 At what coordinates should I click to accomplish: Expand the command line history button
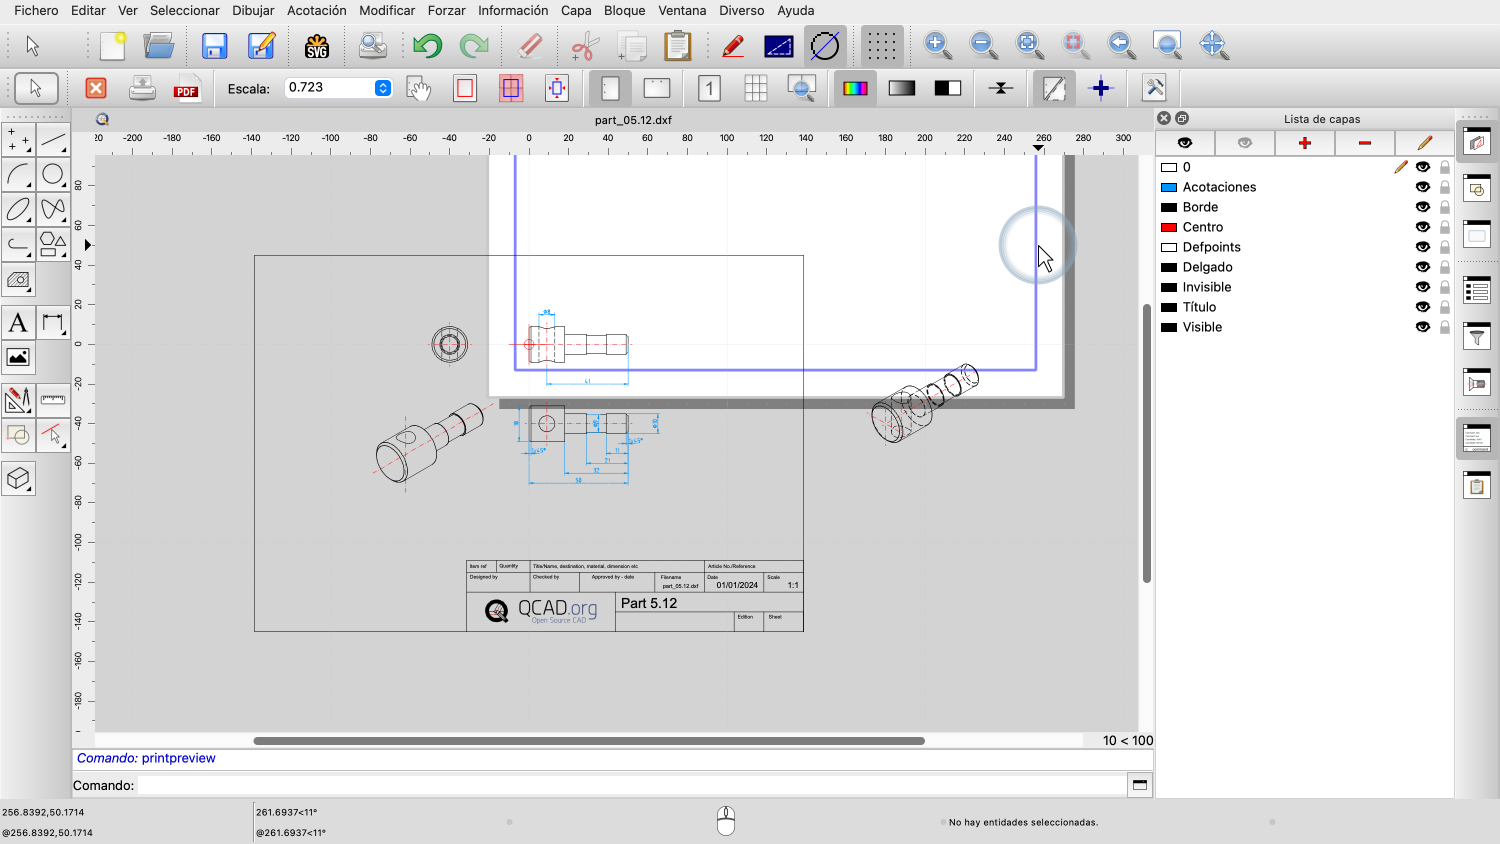pyautogui.click(x=1139, y=785)
